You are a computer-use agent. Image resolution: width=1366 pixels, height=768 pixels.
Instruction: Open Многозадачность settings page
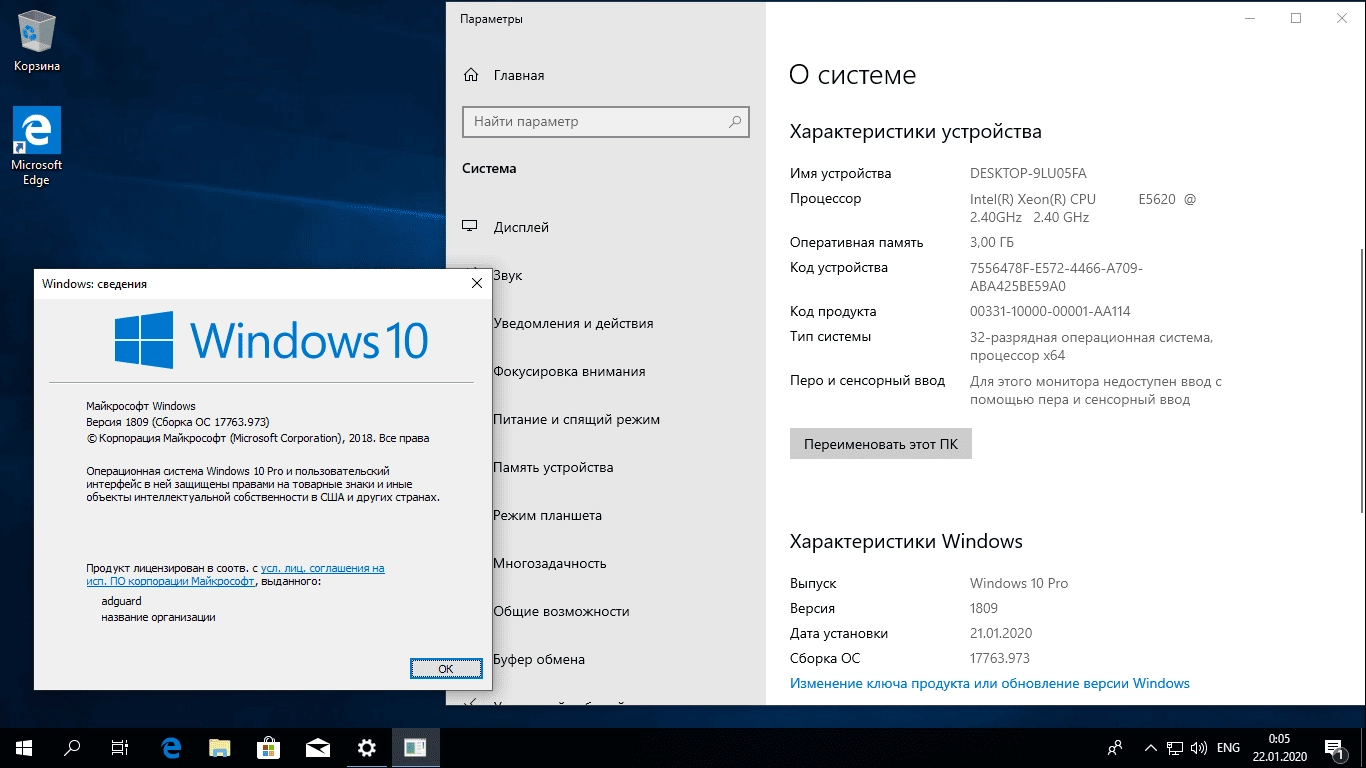coord(550,563)
